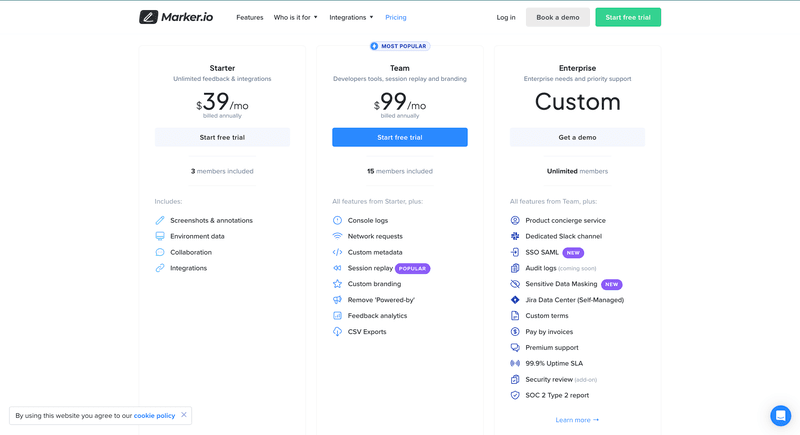Screen dimensions: 800x435
Task: Expand the Integrations dropdown menu
Action: point(351,17)
